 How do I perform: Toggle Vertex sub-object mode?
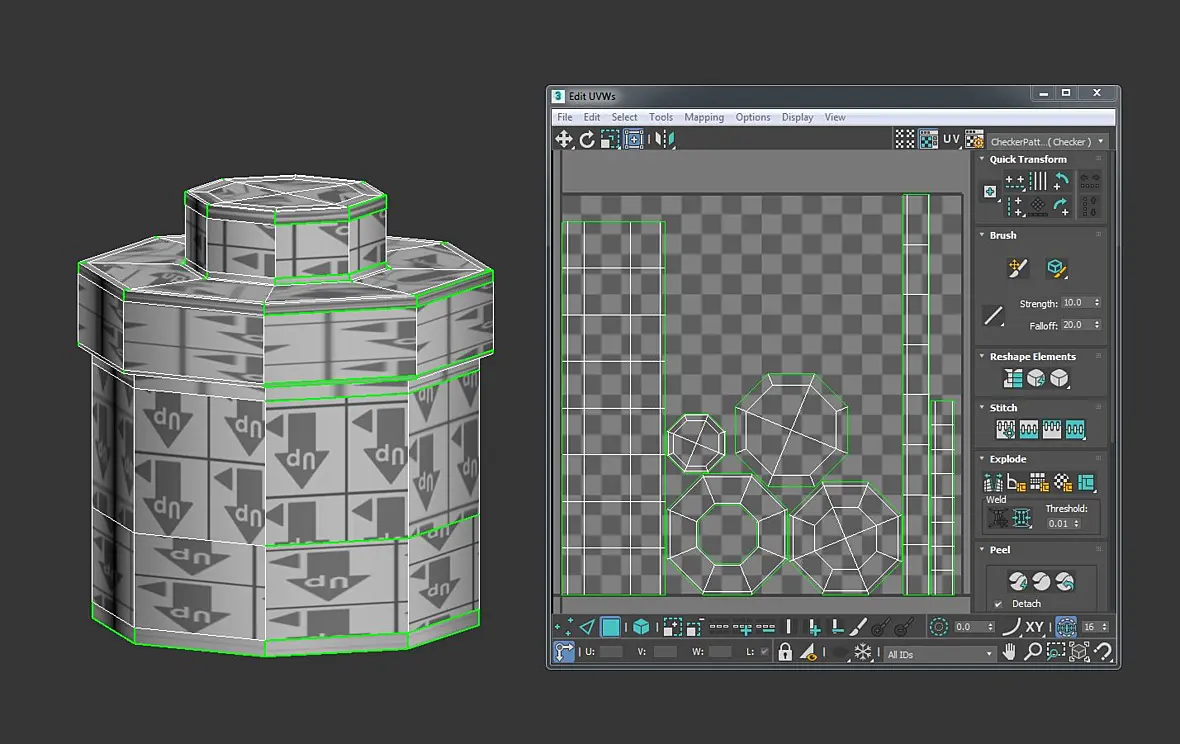(x=564, y=627)
